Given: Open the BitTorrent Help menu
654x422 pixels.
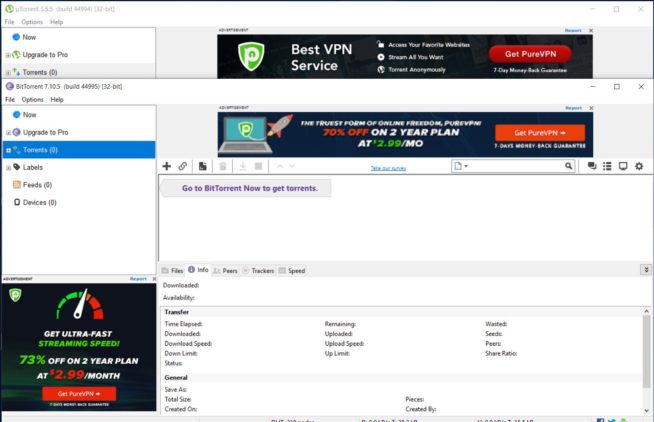Looking at the screenshot, I should [57, 99].
